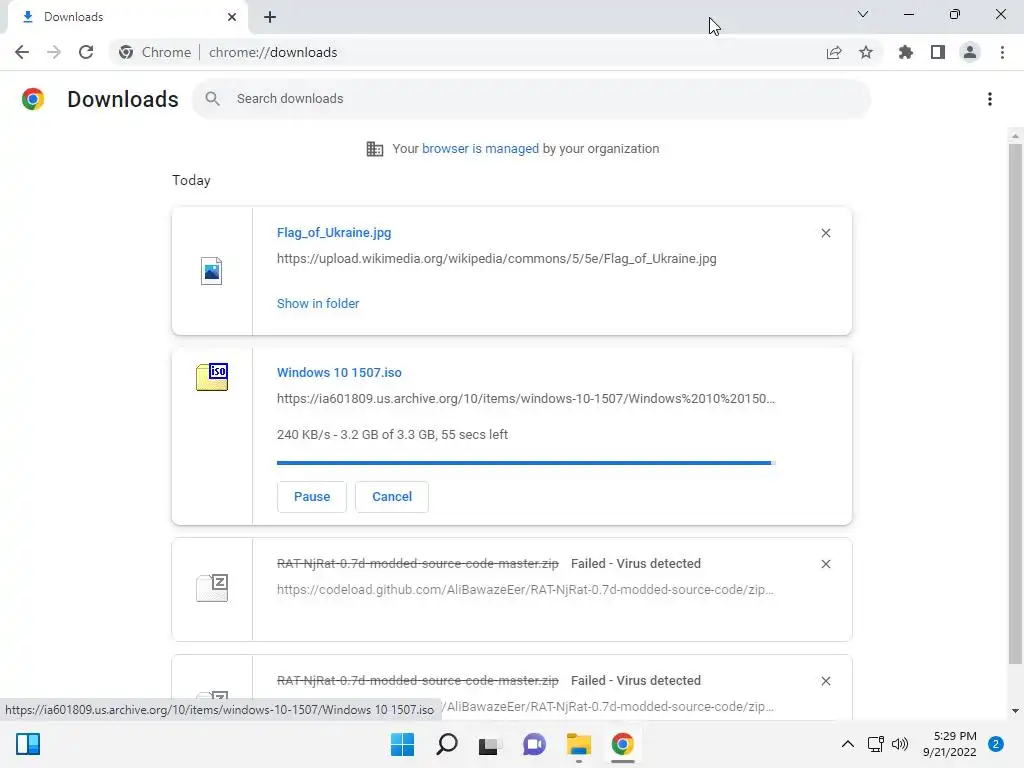1024x768 pixels.
Task: Remove Flag_of_Ukraine.jpg from the list
Action: point(825,233)
